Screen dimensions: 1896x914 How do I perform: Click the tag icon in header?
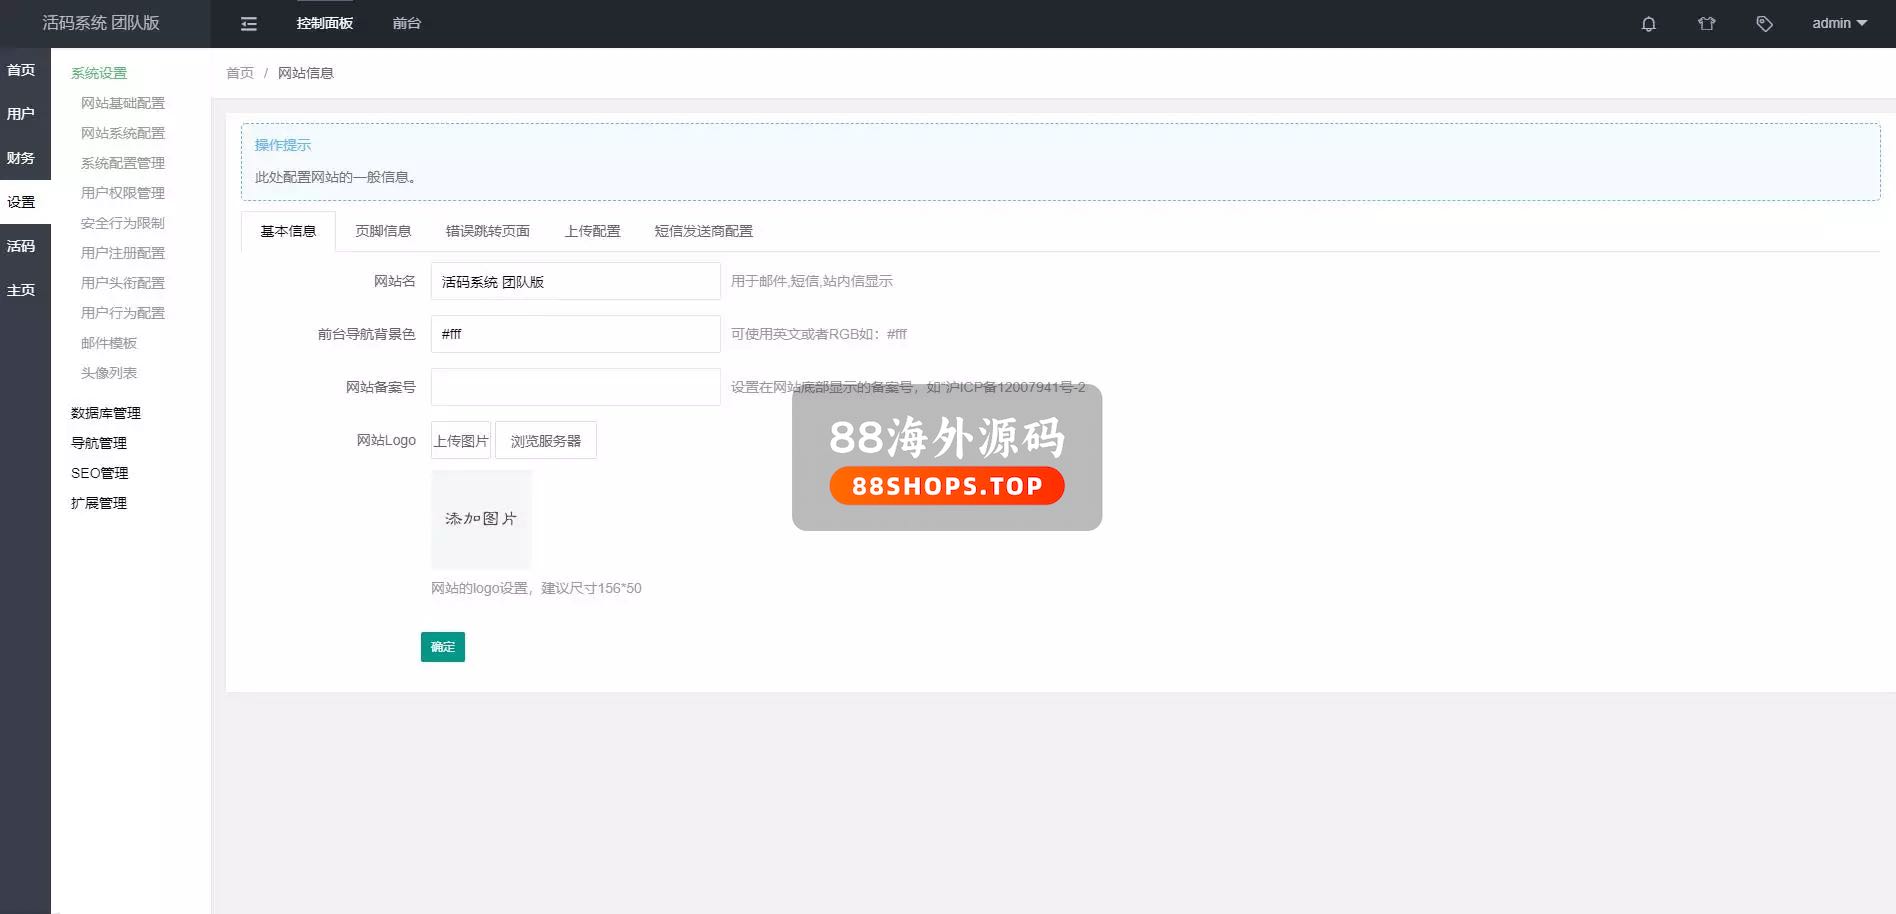click(x=1764, y=24)
